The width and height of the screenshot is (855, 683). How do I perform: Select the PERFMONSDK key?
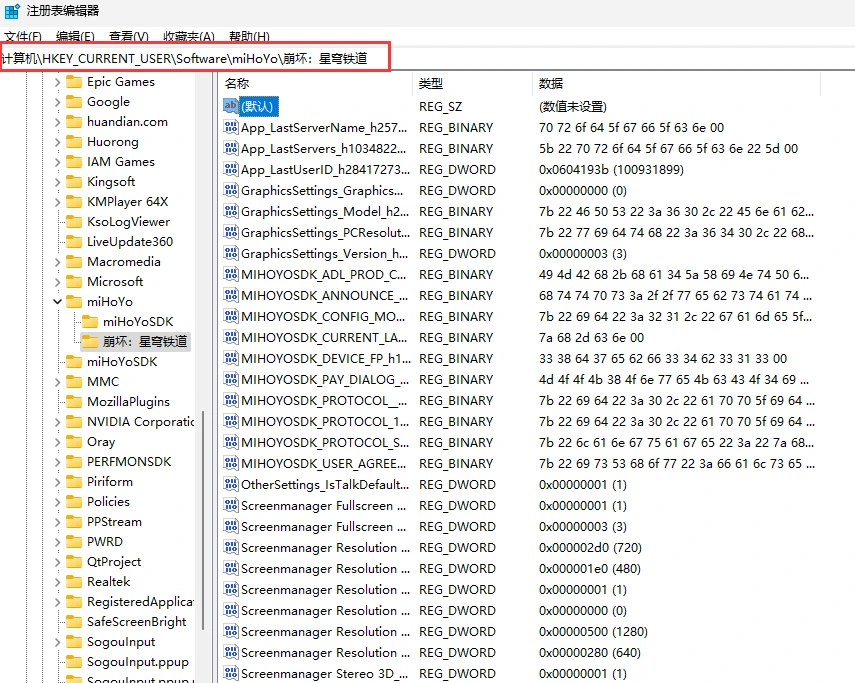point(129,462)
